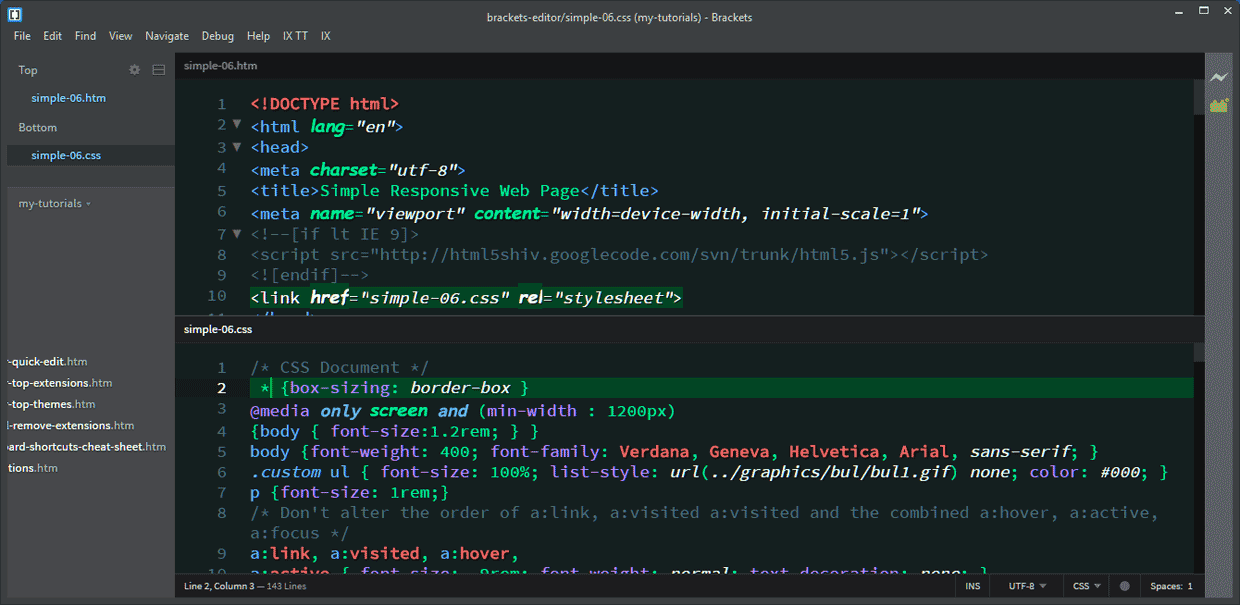
Task: Click the split view layout icon
Action: (x=158, y=70)
